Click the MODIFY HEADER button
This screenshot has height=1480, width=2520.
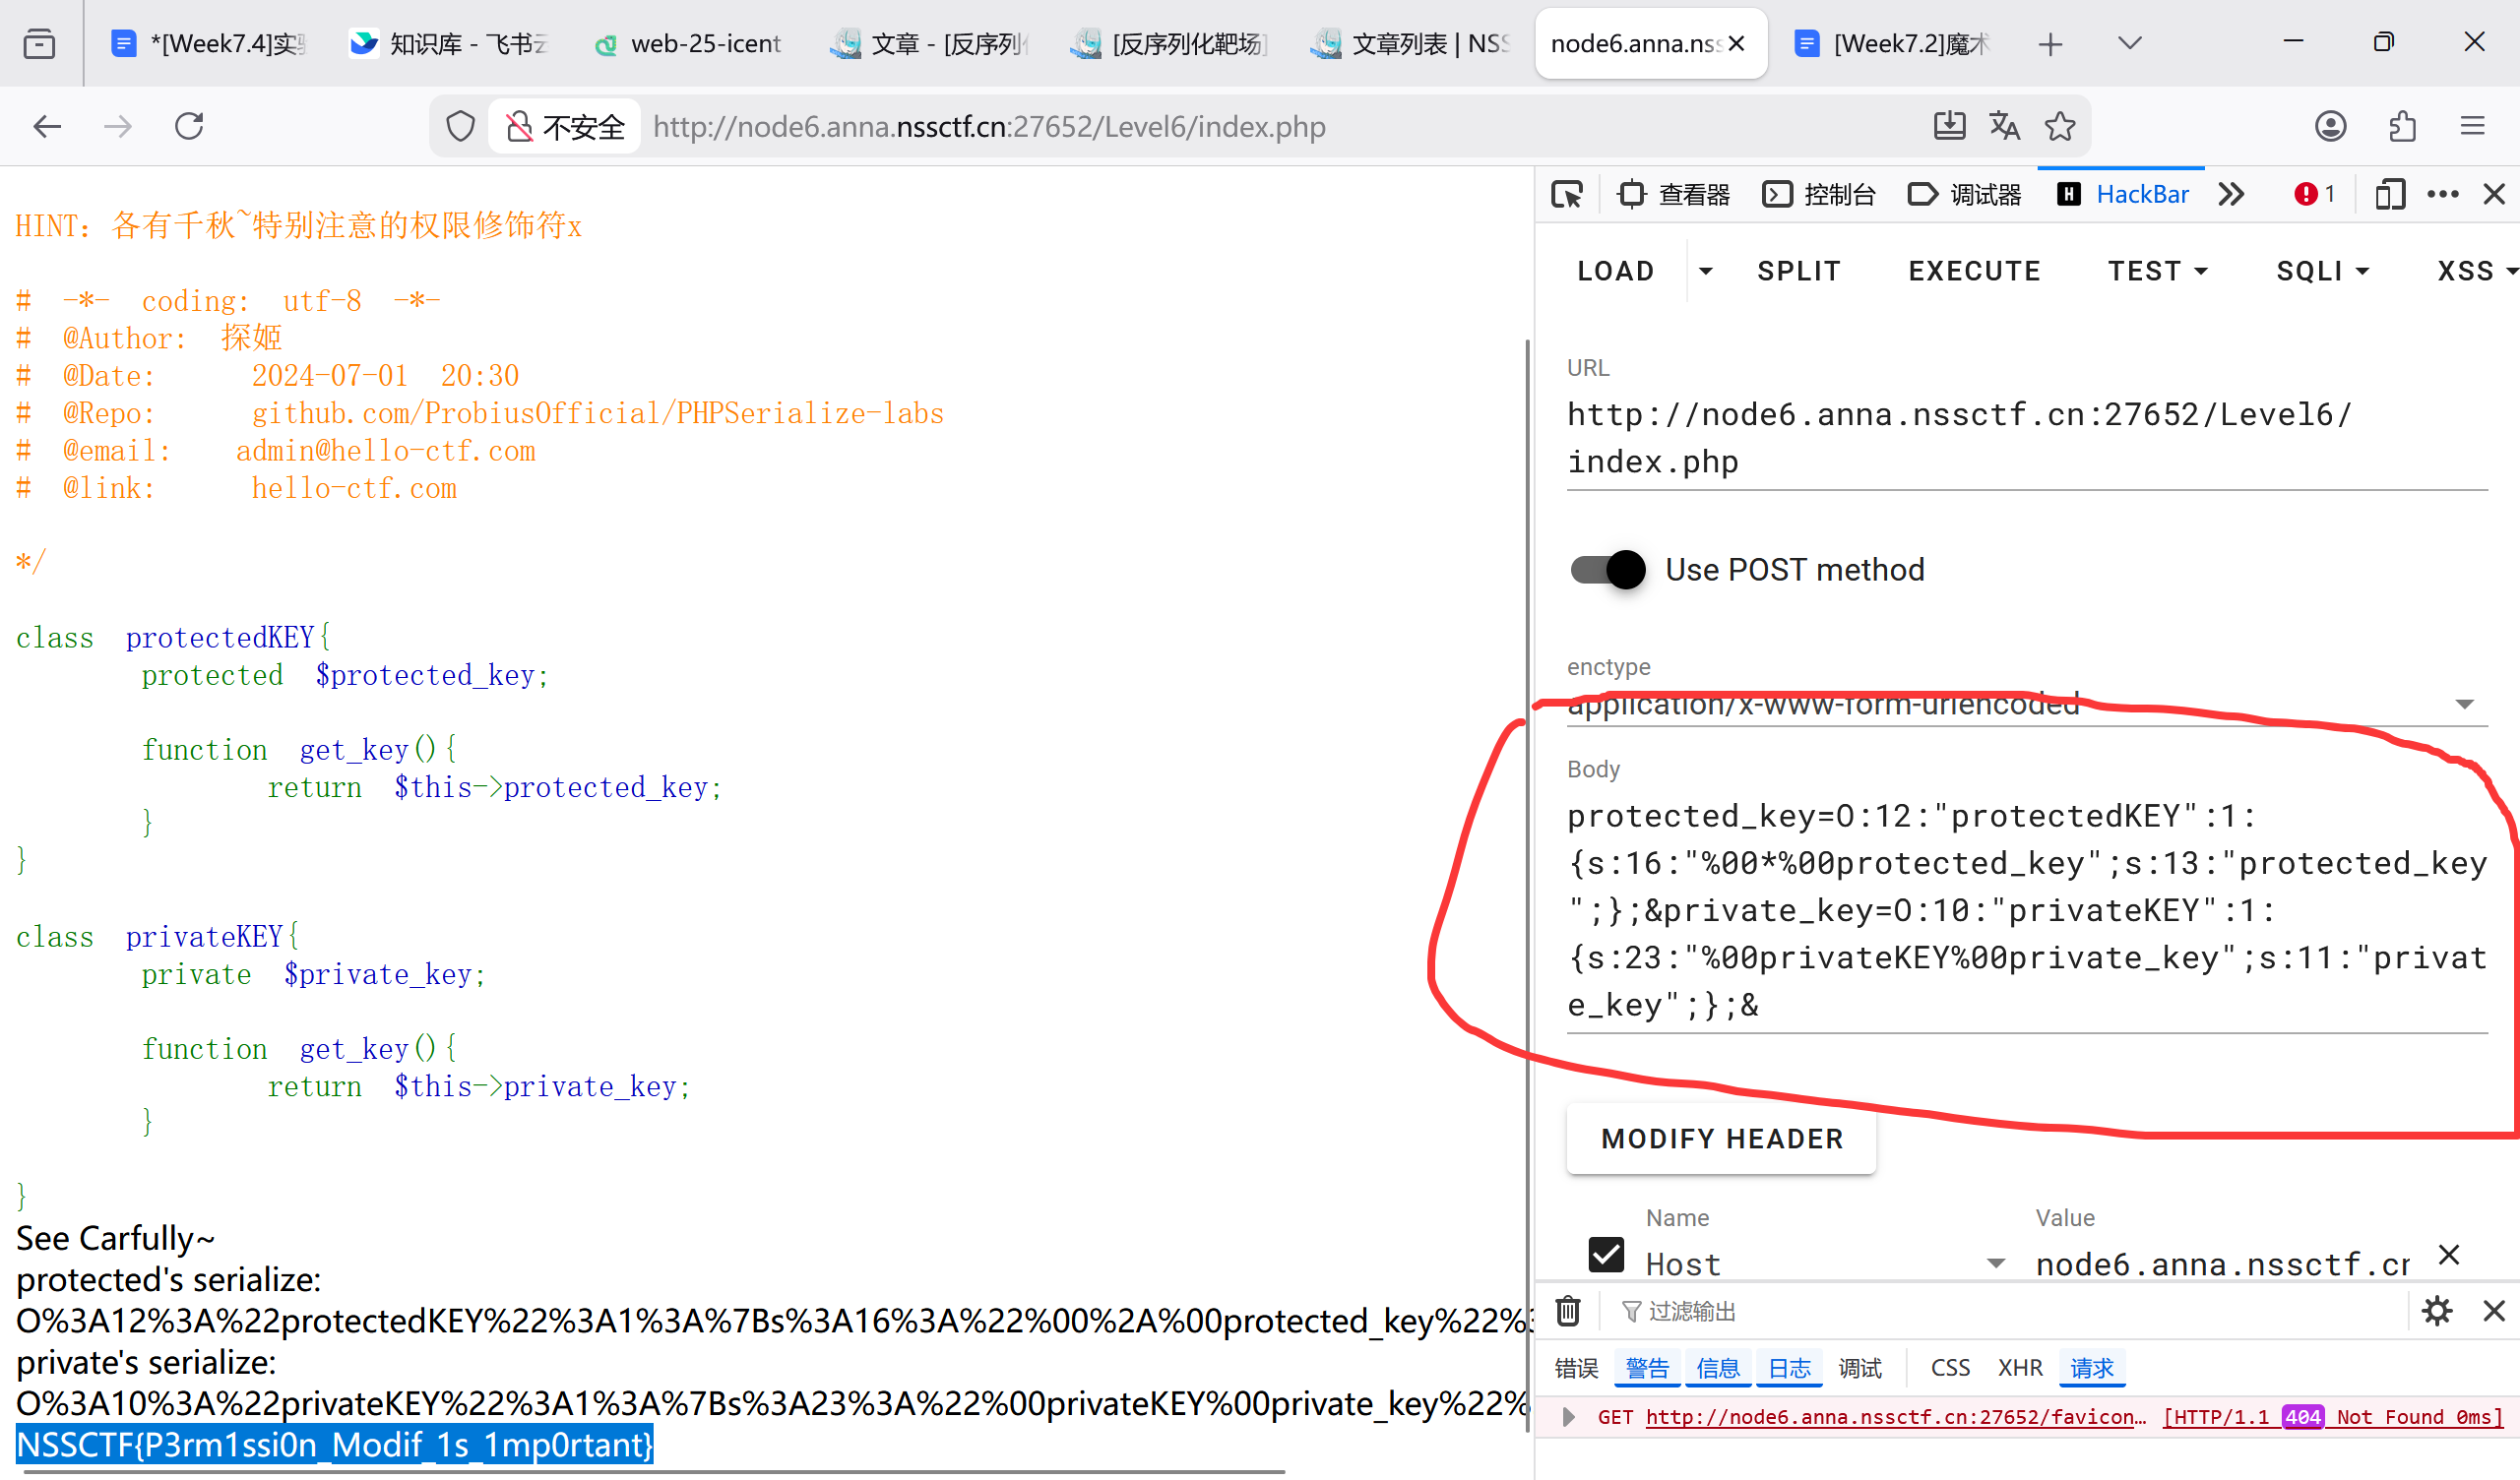(1721, 1139)
